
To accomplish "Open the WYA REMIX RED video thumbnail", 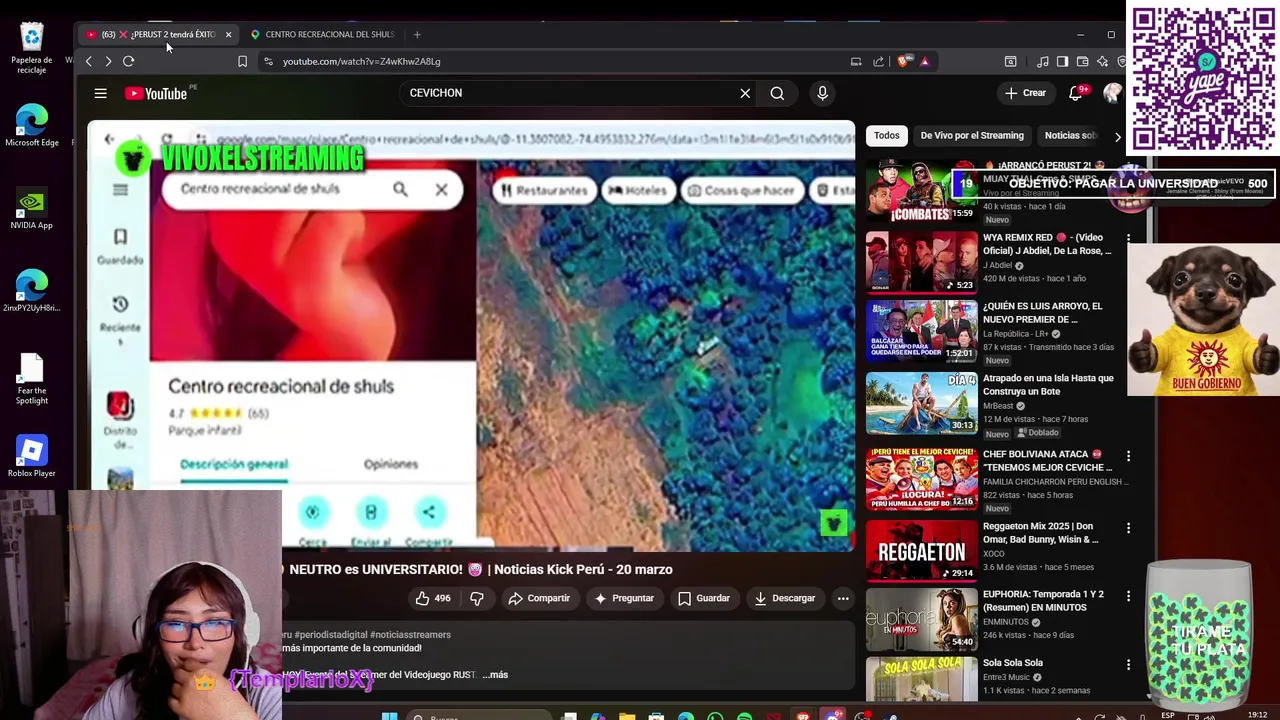I will pos(922,262).
